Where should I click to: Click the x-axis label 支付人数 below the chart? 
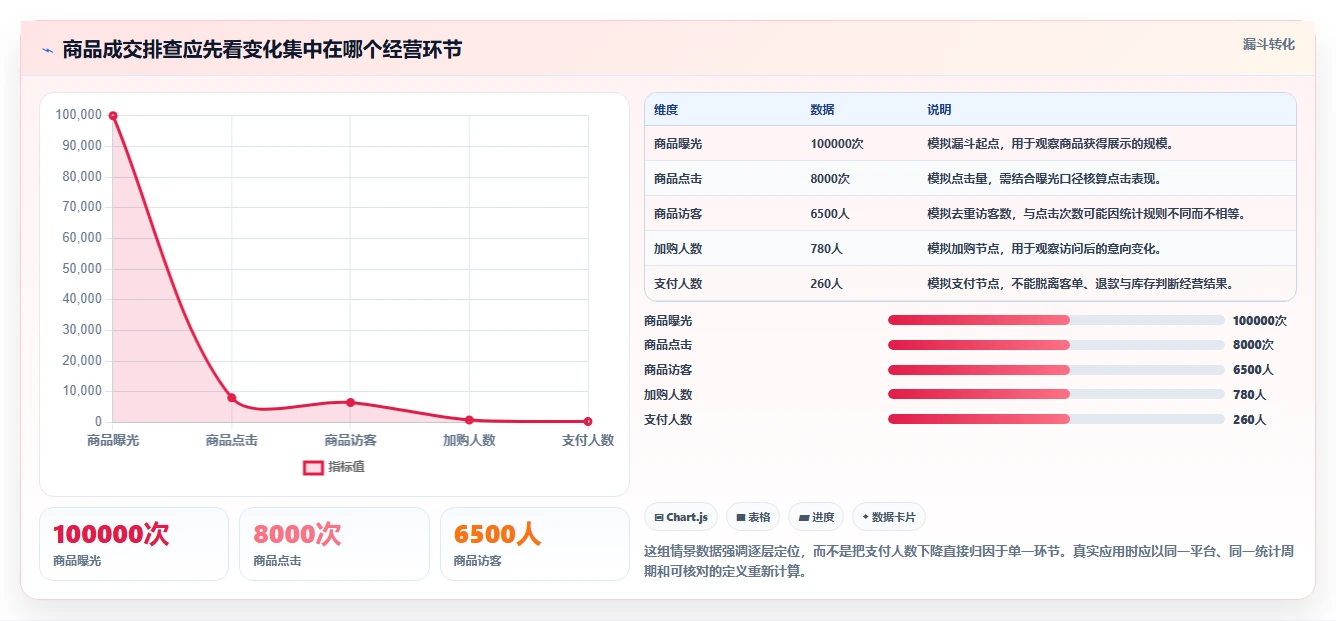[x=588, y=440]
